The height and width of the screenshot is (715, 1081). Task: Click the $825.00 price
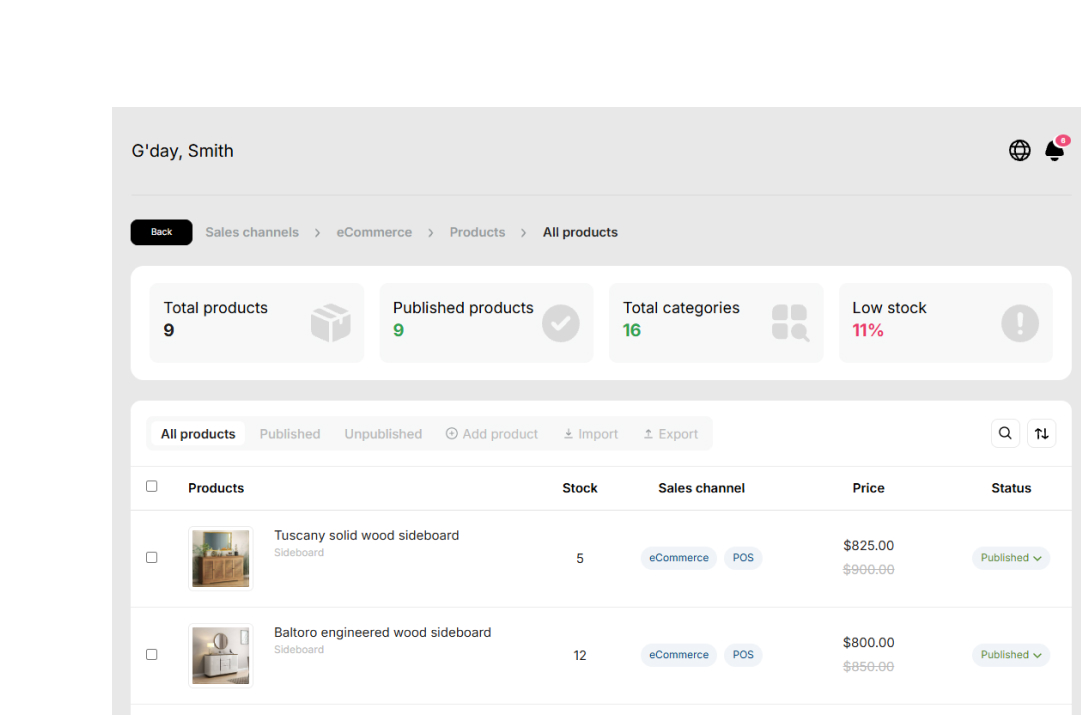click(x=868, y=545)
